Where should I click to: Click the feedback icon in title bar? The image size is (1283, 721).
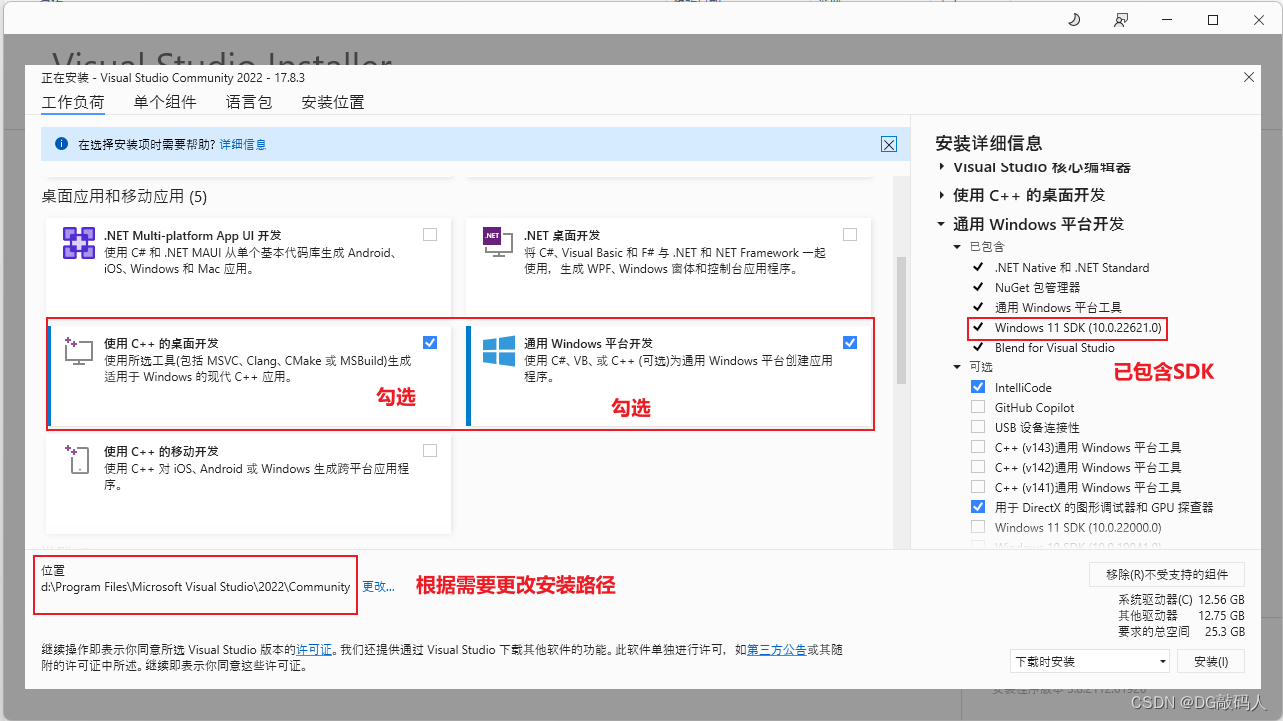point(1121,19)
